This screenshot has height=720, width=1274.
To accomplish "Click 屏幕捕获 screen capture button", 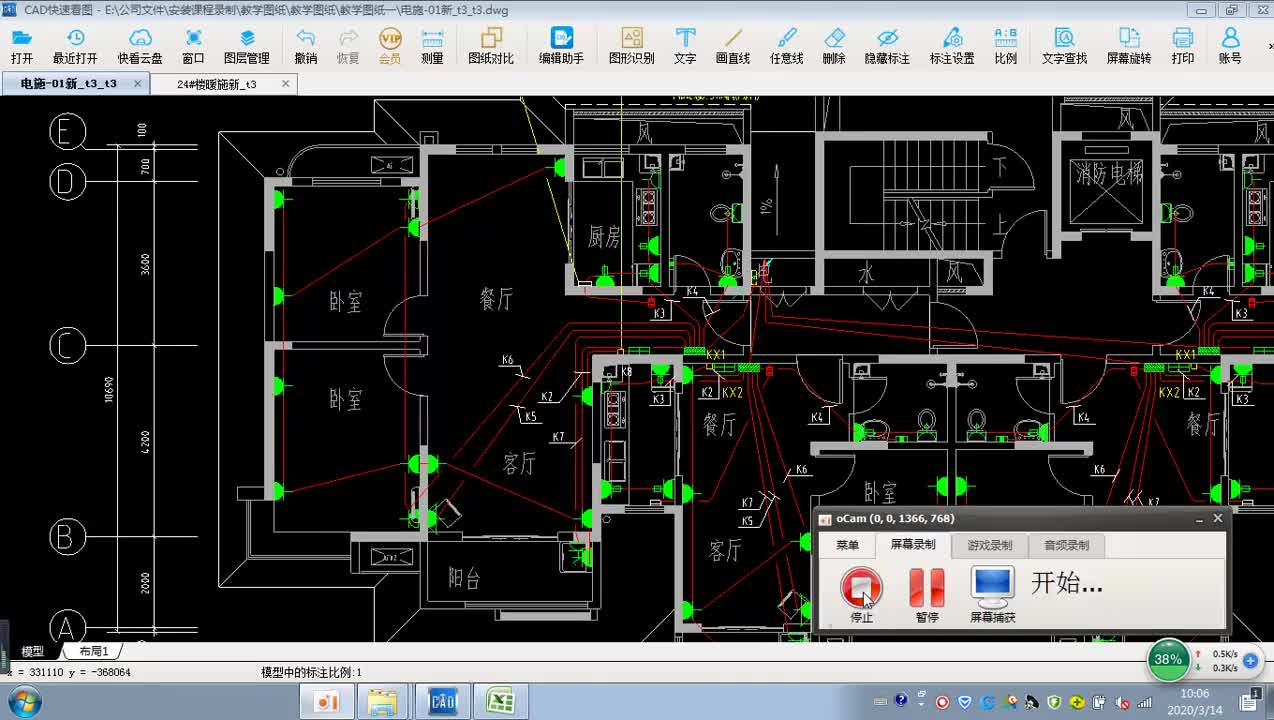I will [992, 593].
